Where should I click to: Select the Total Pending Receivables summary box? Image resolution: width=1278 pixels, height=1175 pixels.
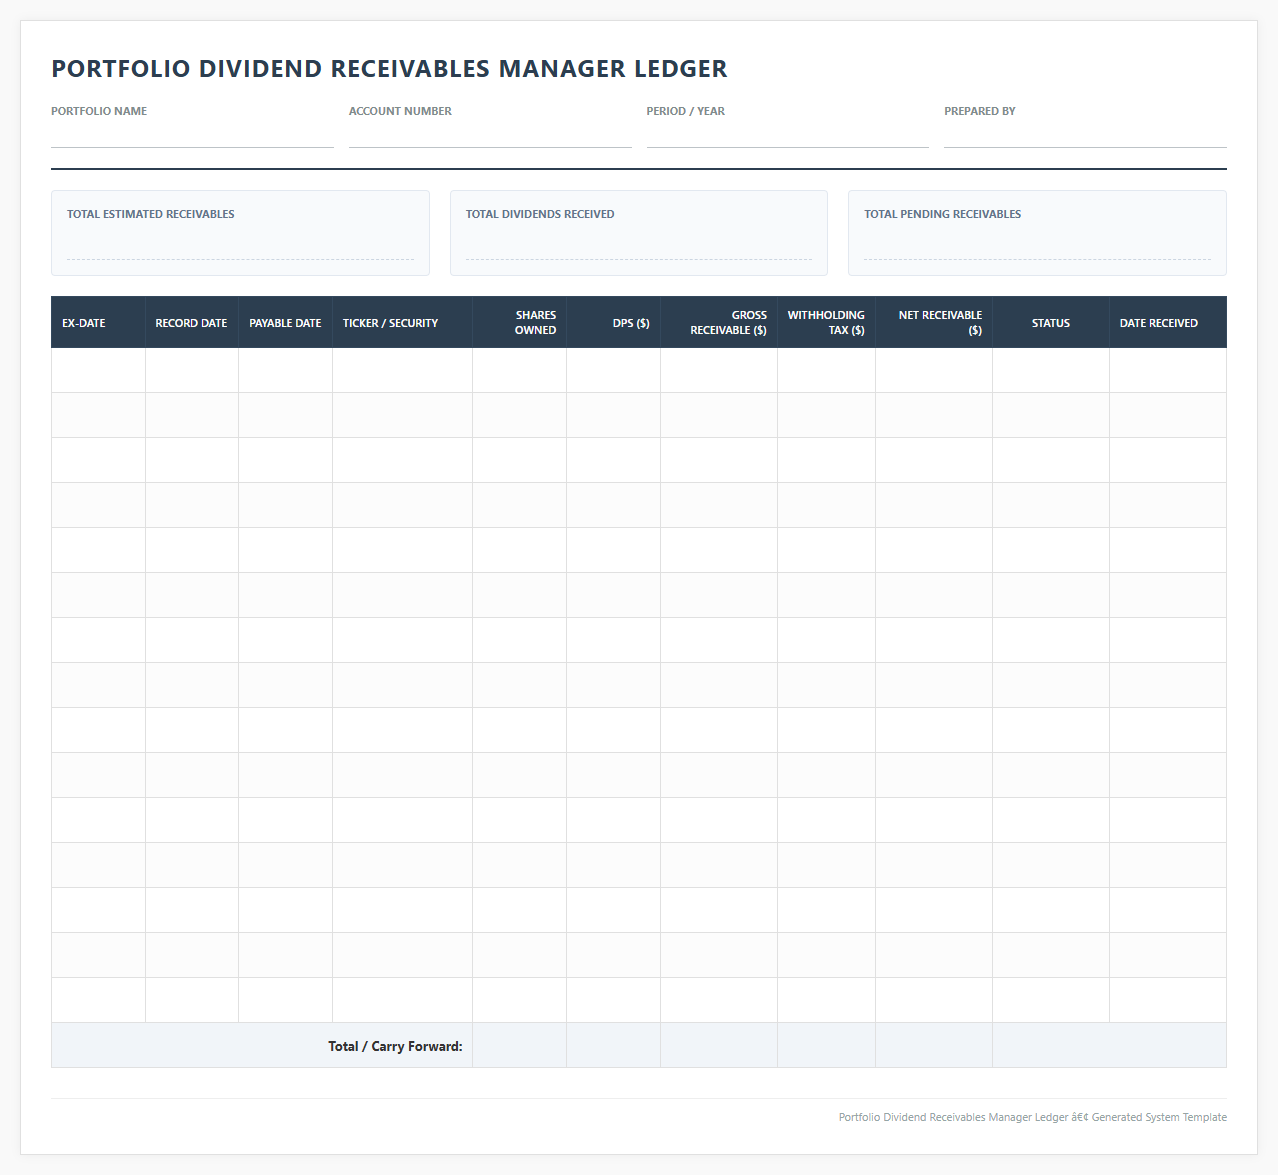tap(1037, 233)
